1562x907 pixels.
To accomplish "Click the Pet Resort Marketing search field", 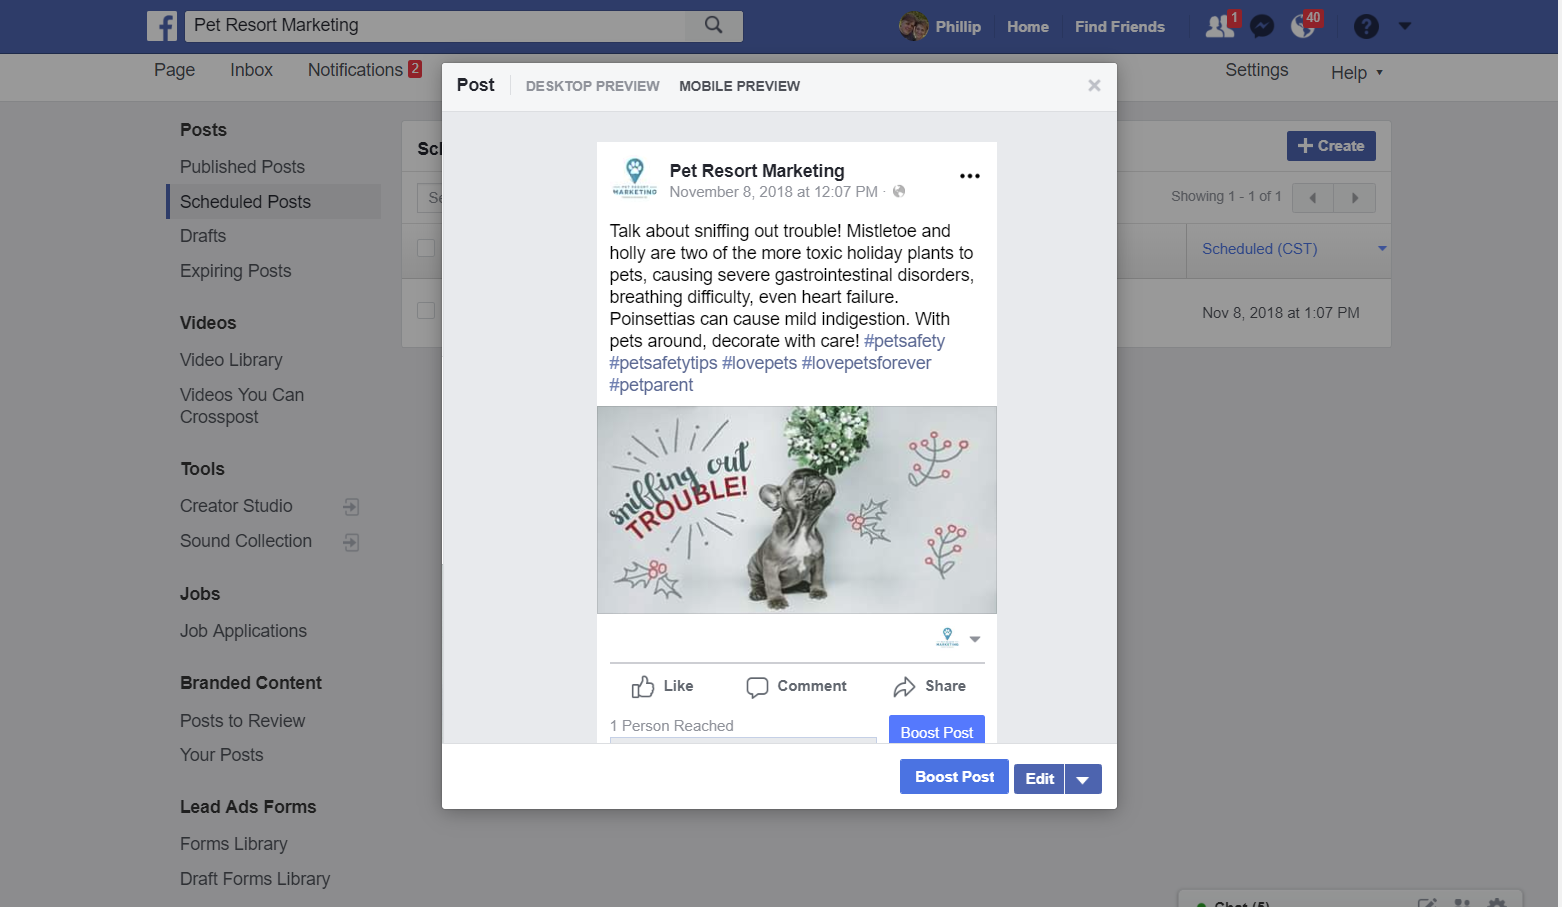I will [436, 26].
